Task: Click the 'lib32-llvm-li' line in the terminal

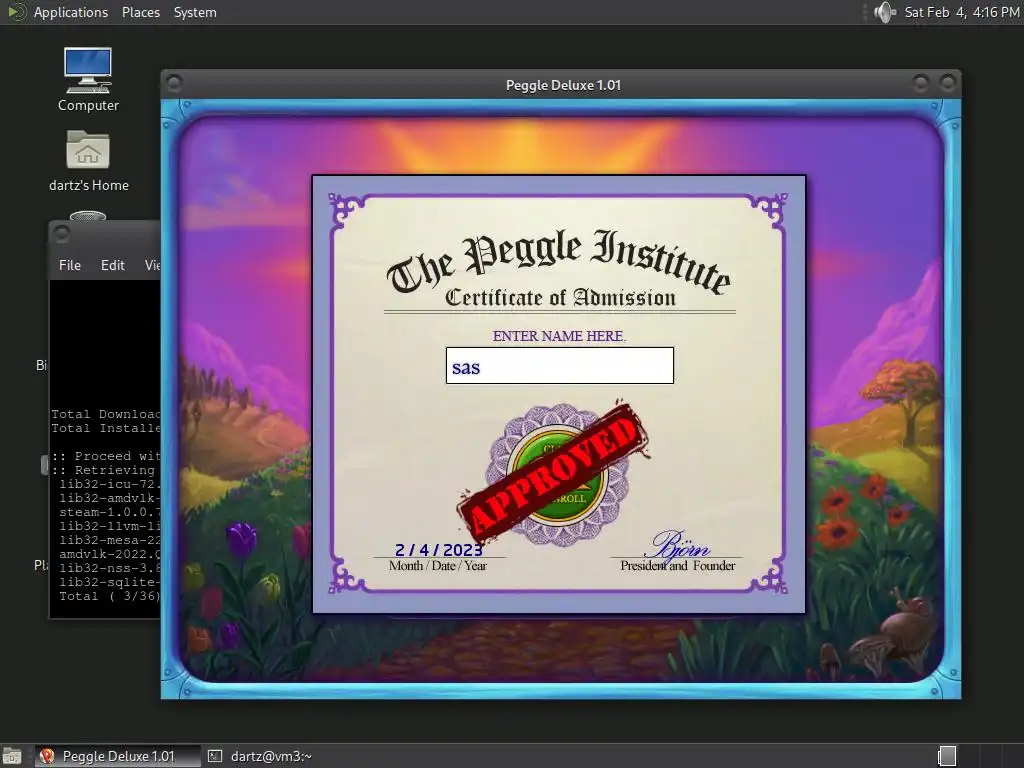Action: pyautogui.click(x=110, y=526)
